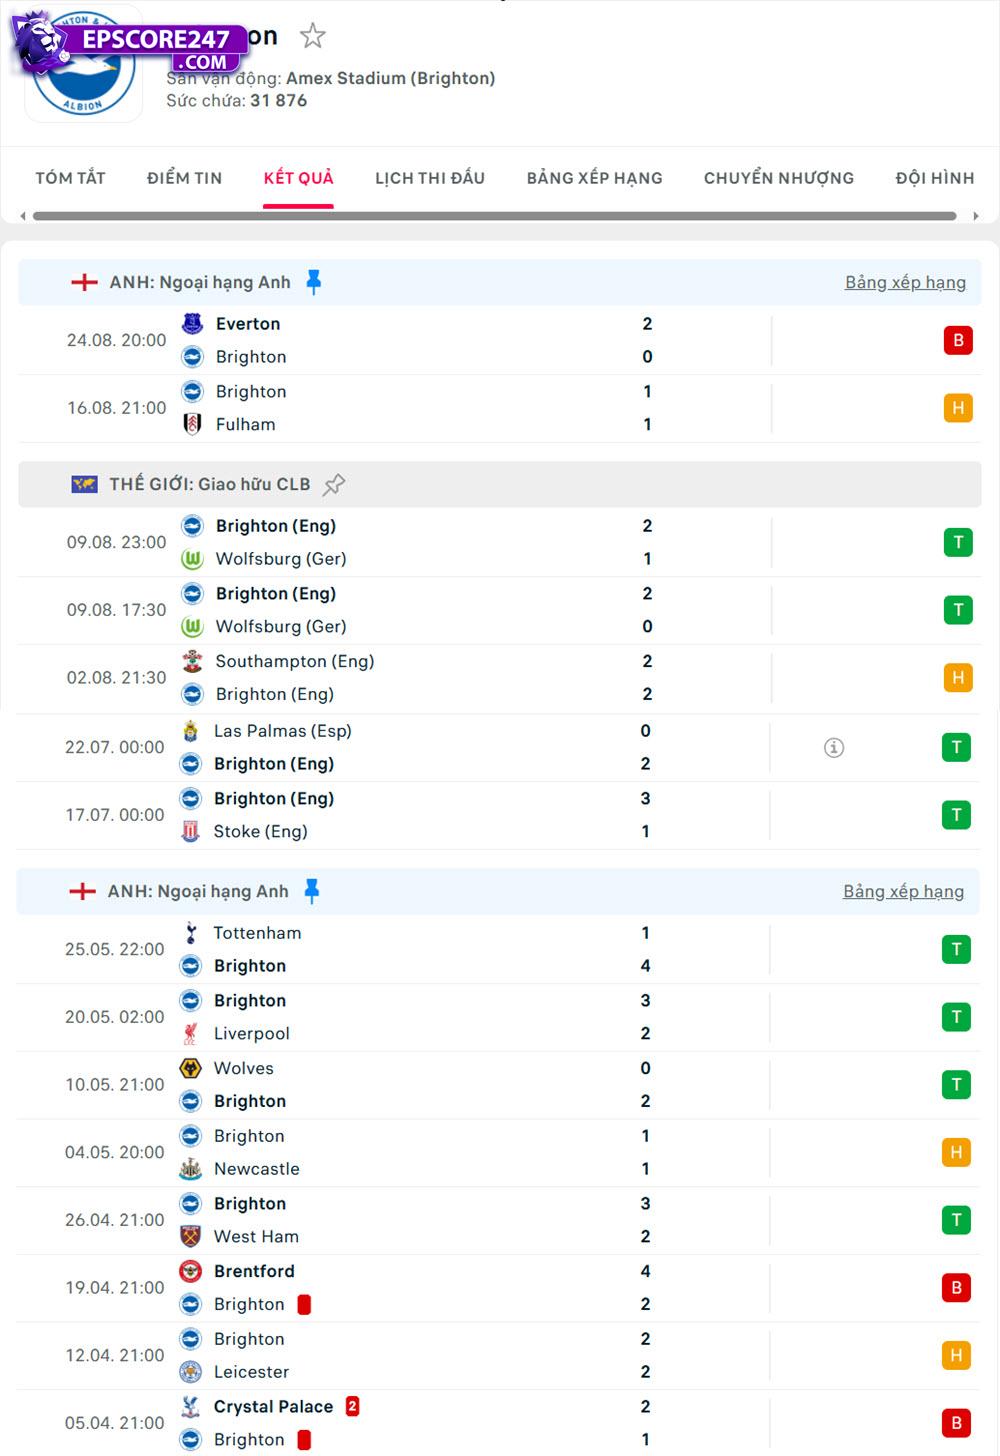The image size is (1000, 1456).
Task: Open the Bảng xếp hạng link
Action: point(905,281)
